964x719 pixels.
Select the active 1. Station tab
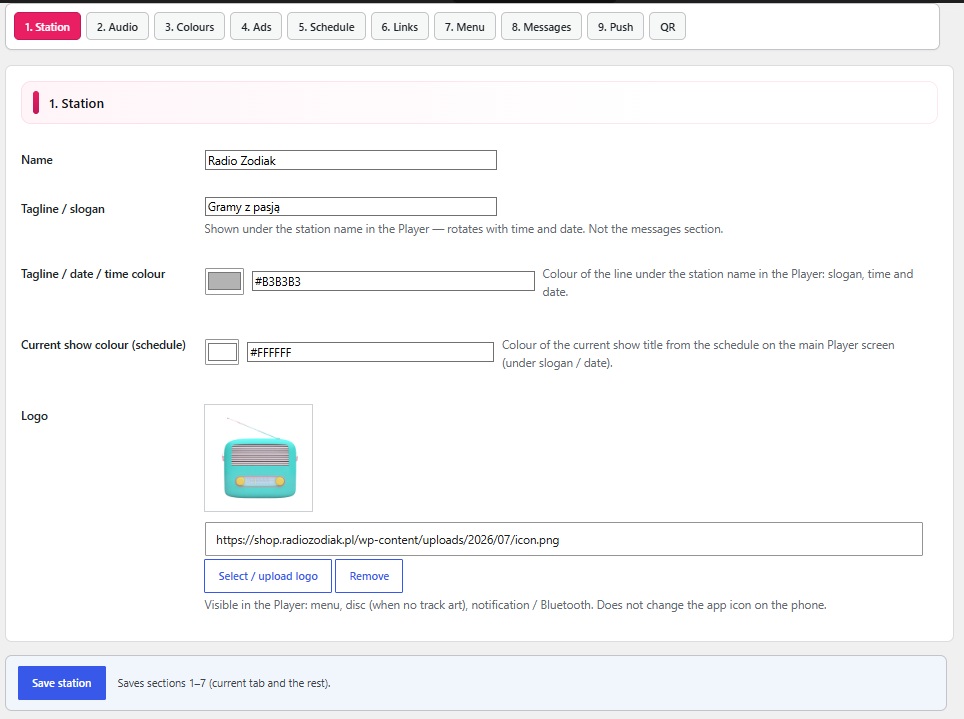(47, 27)
